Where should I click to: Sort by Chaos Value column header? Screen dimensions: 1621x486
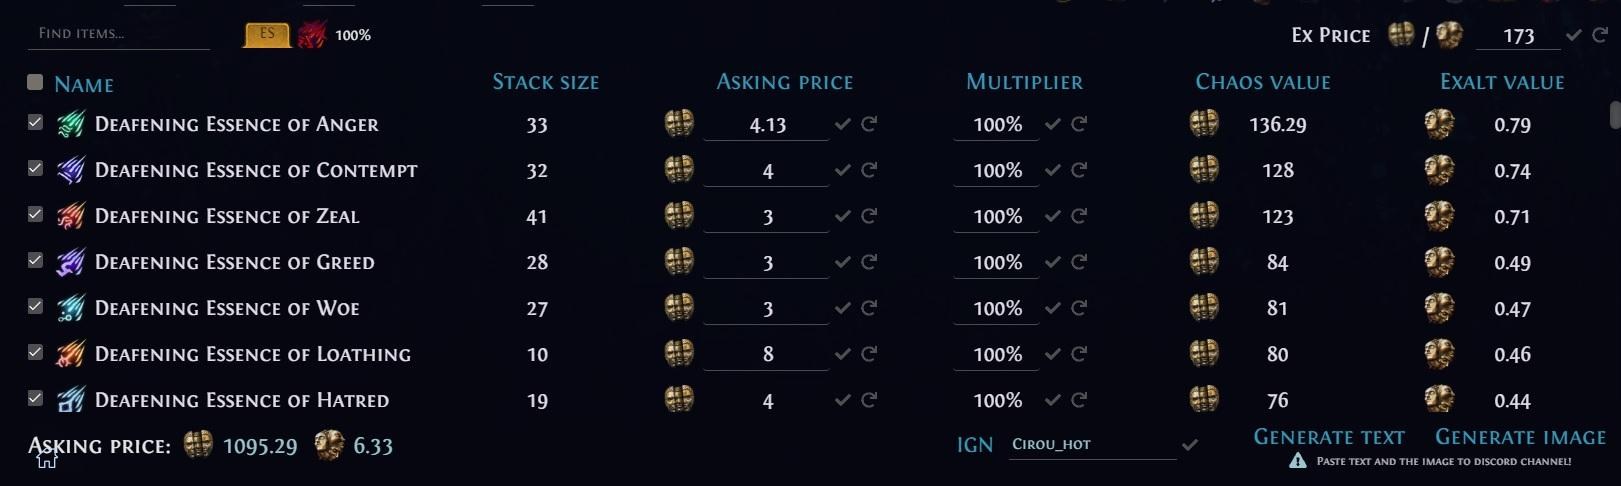tap(1263, 82)
